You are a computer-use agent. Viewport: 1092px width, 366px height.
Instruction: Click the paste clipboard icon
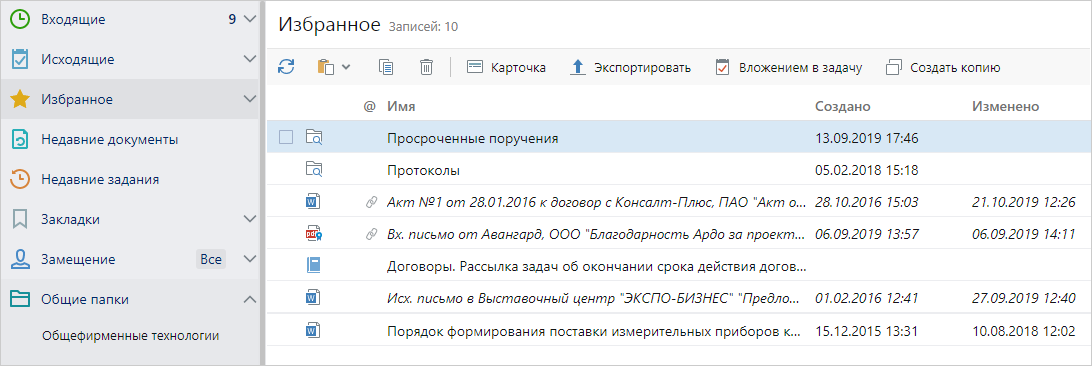[x=325, y=67]
